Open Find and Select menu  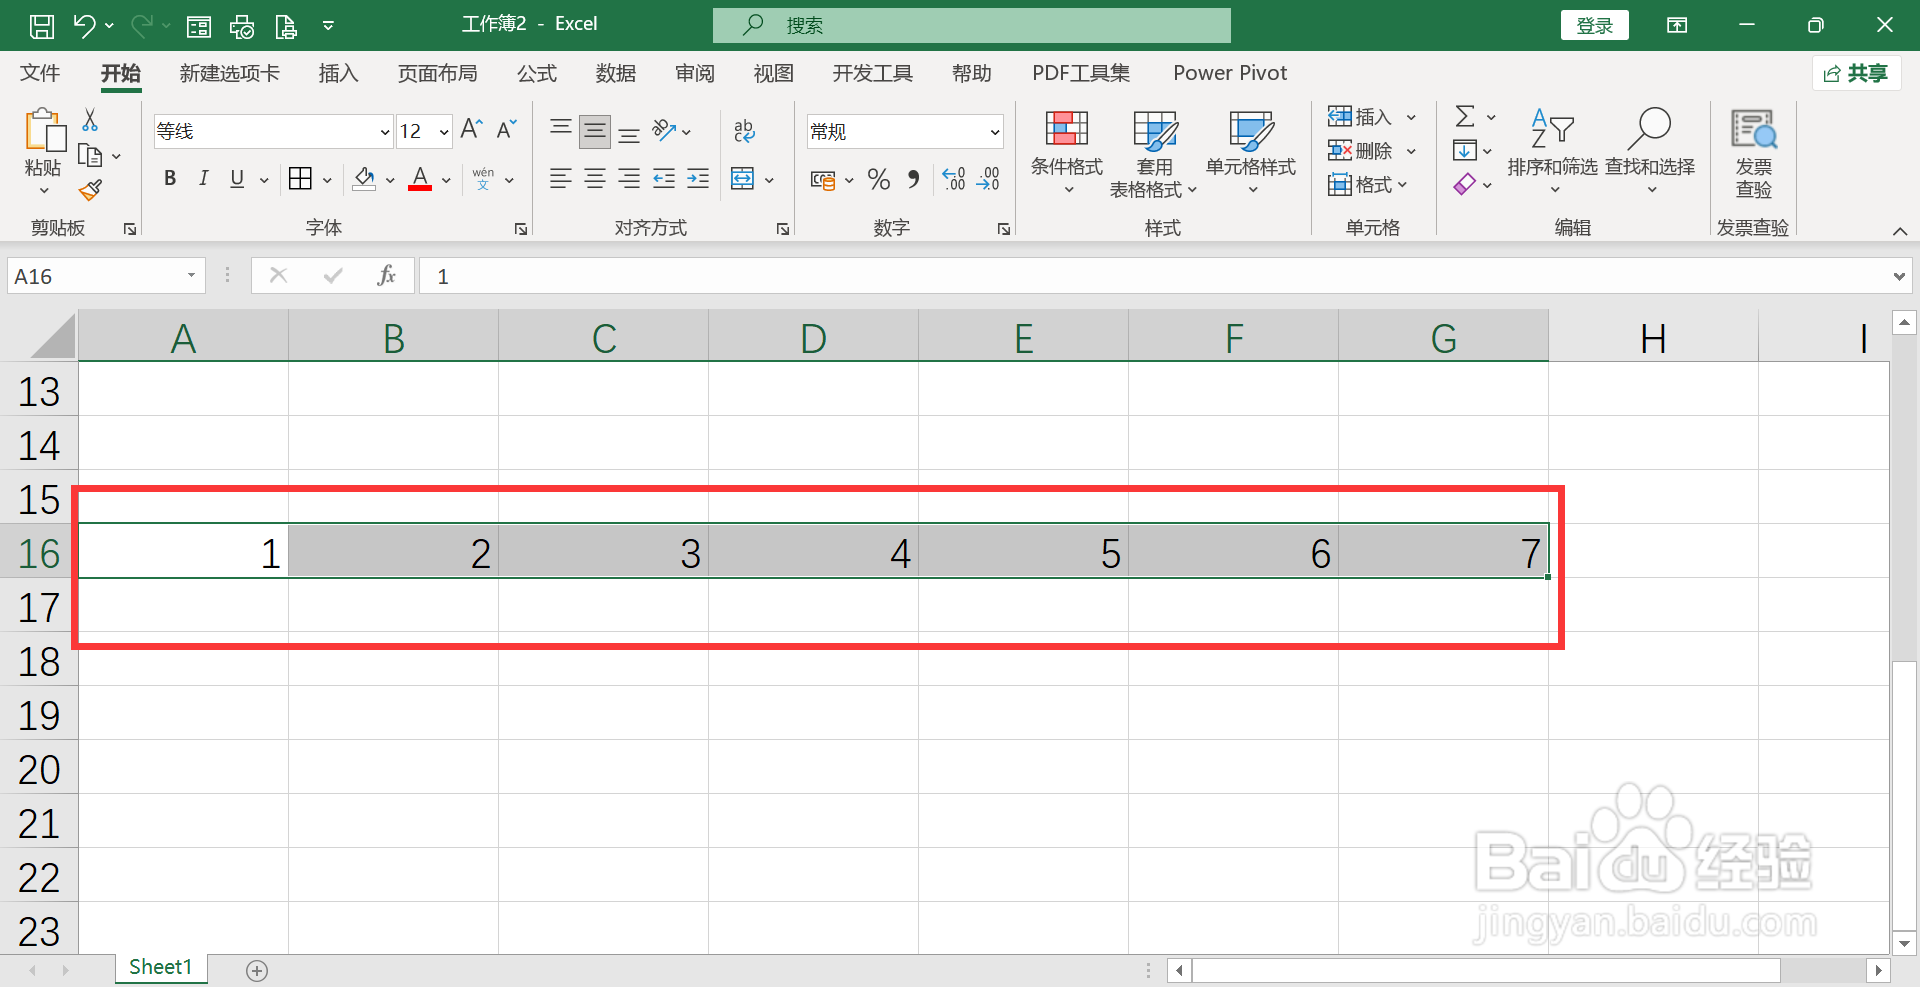1650,152
